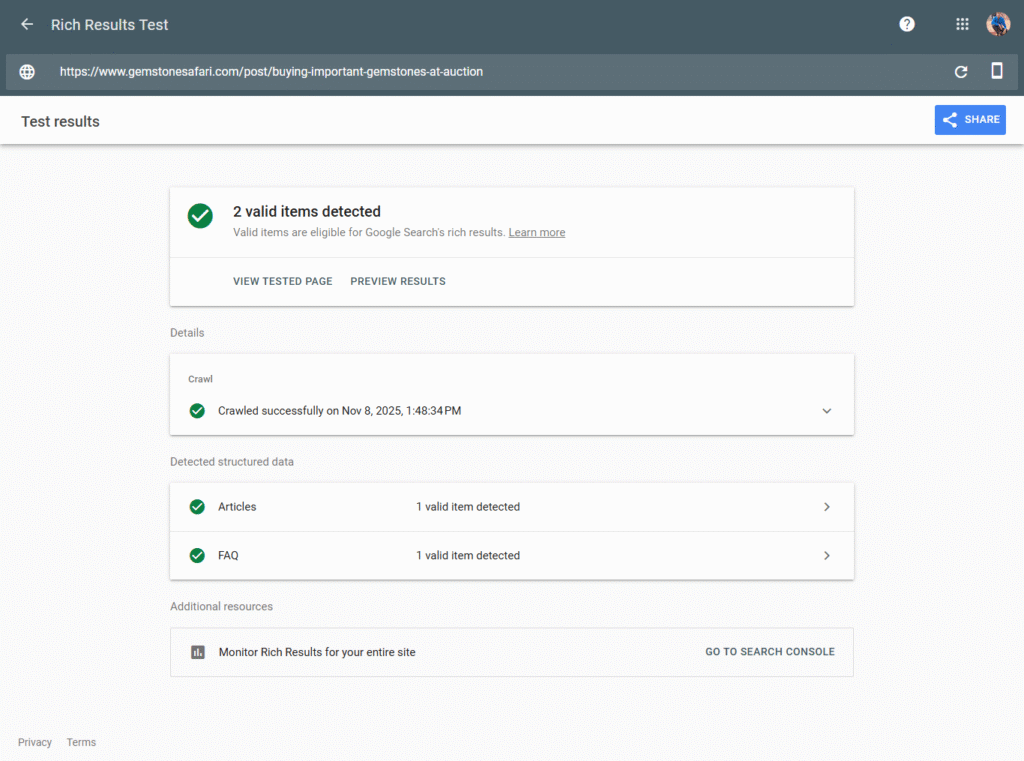Viewport: 1024px width, 761px height.
Task: Expand the FAQ structured data row
Action: 826,555
